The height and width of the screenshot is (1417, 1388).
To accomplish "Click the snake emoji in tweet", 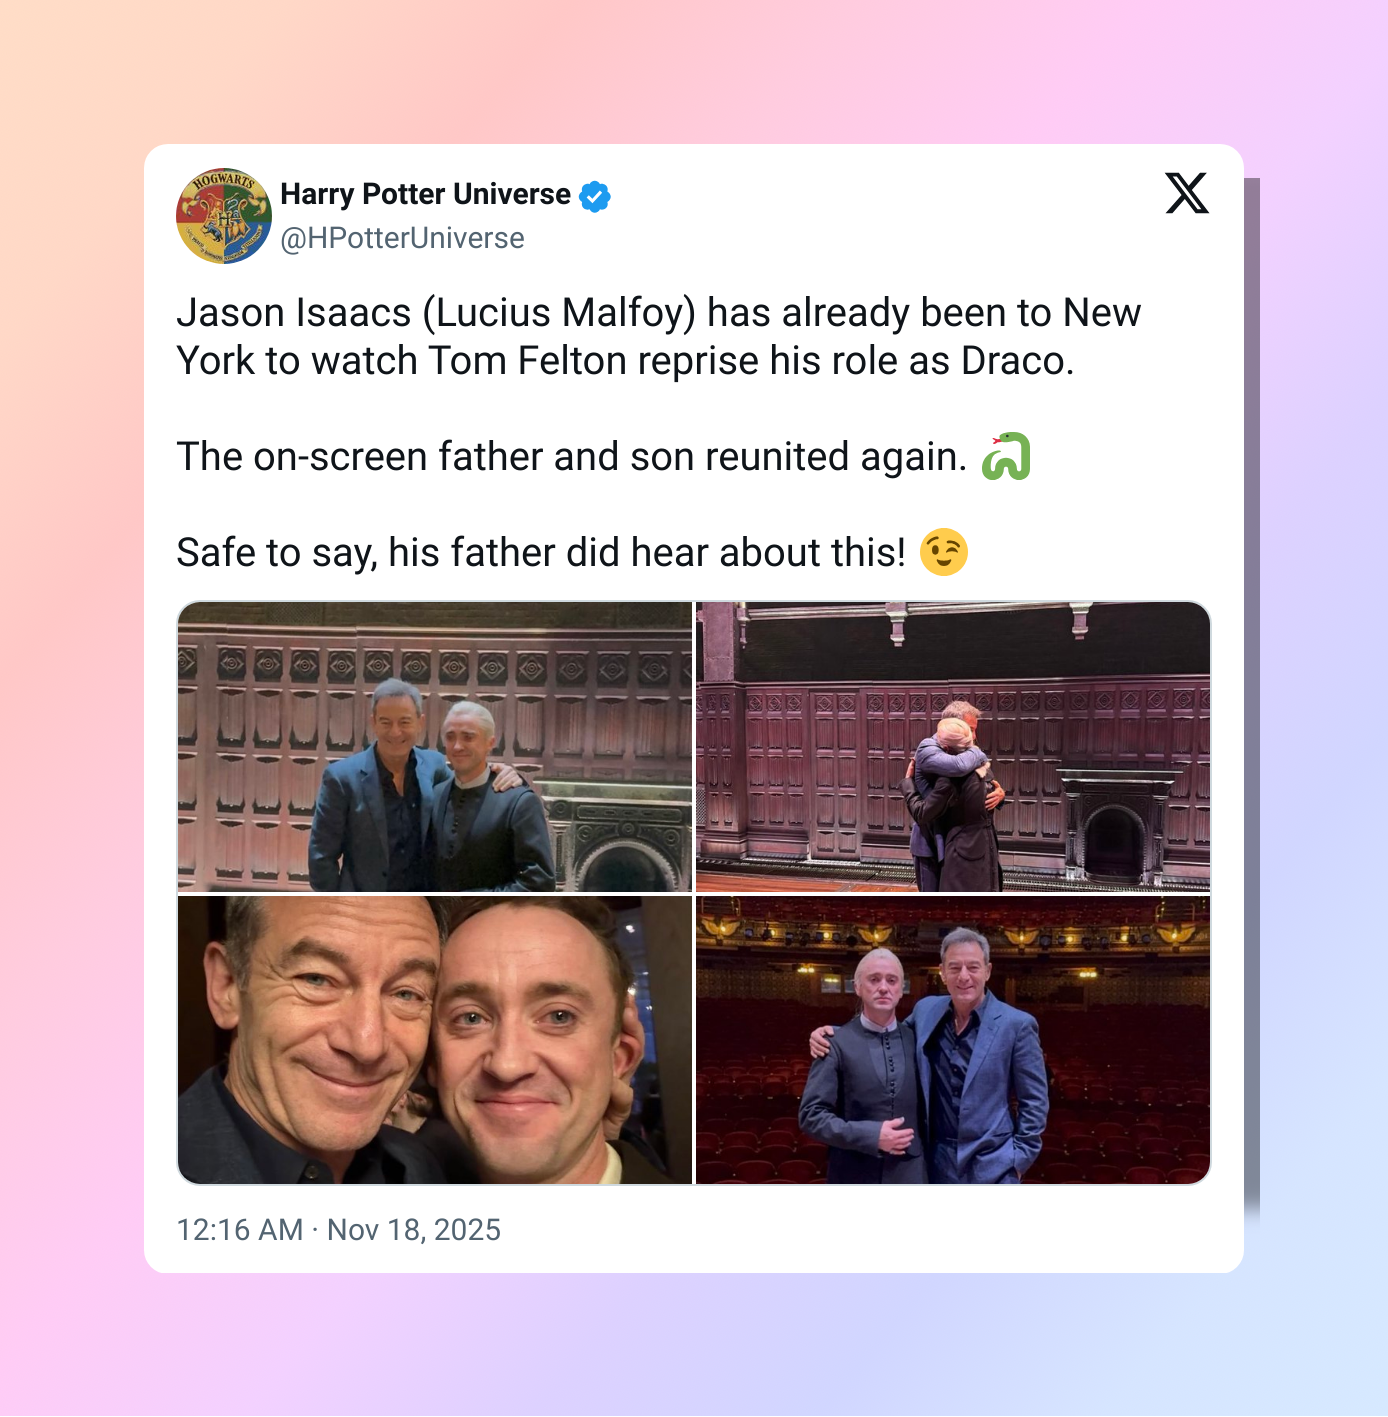I will click(1006, 457).
